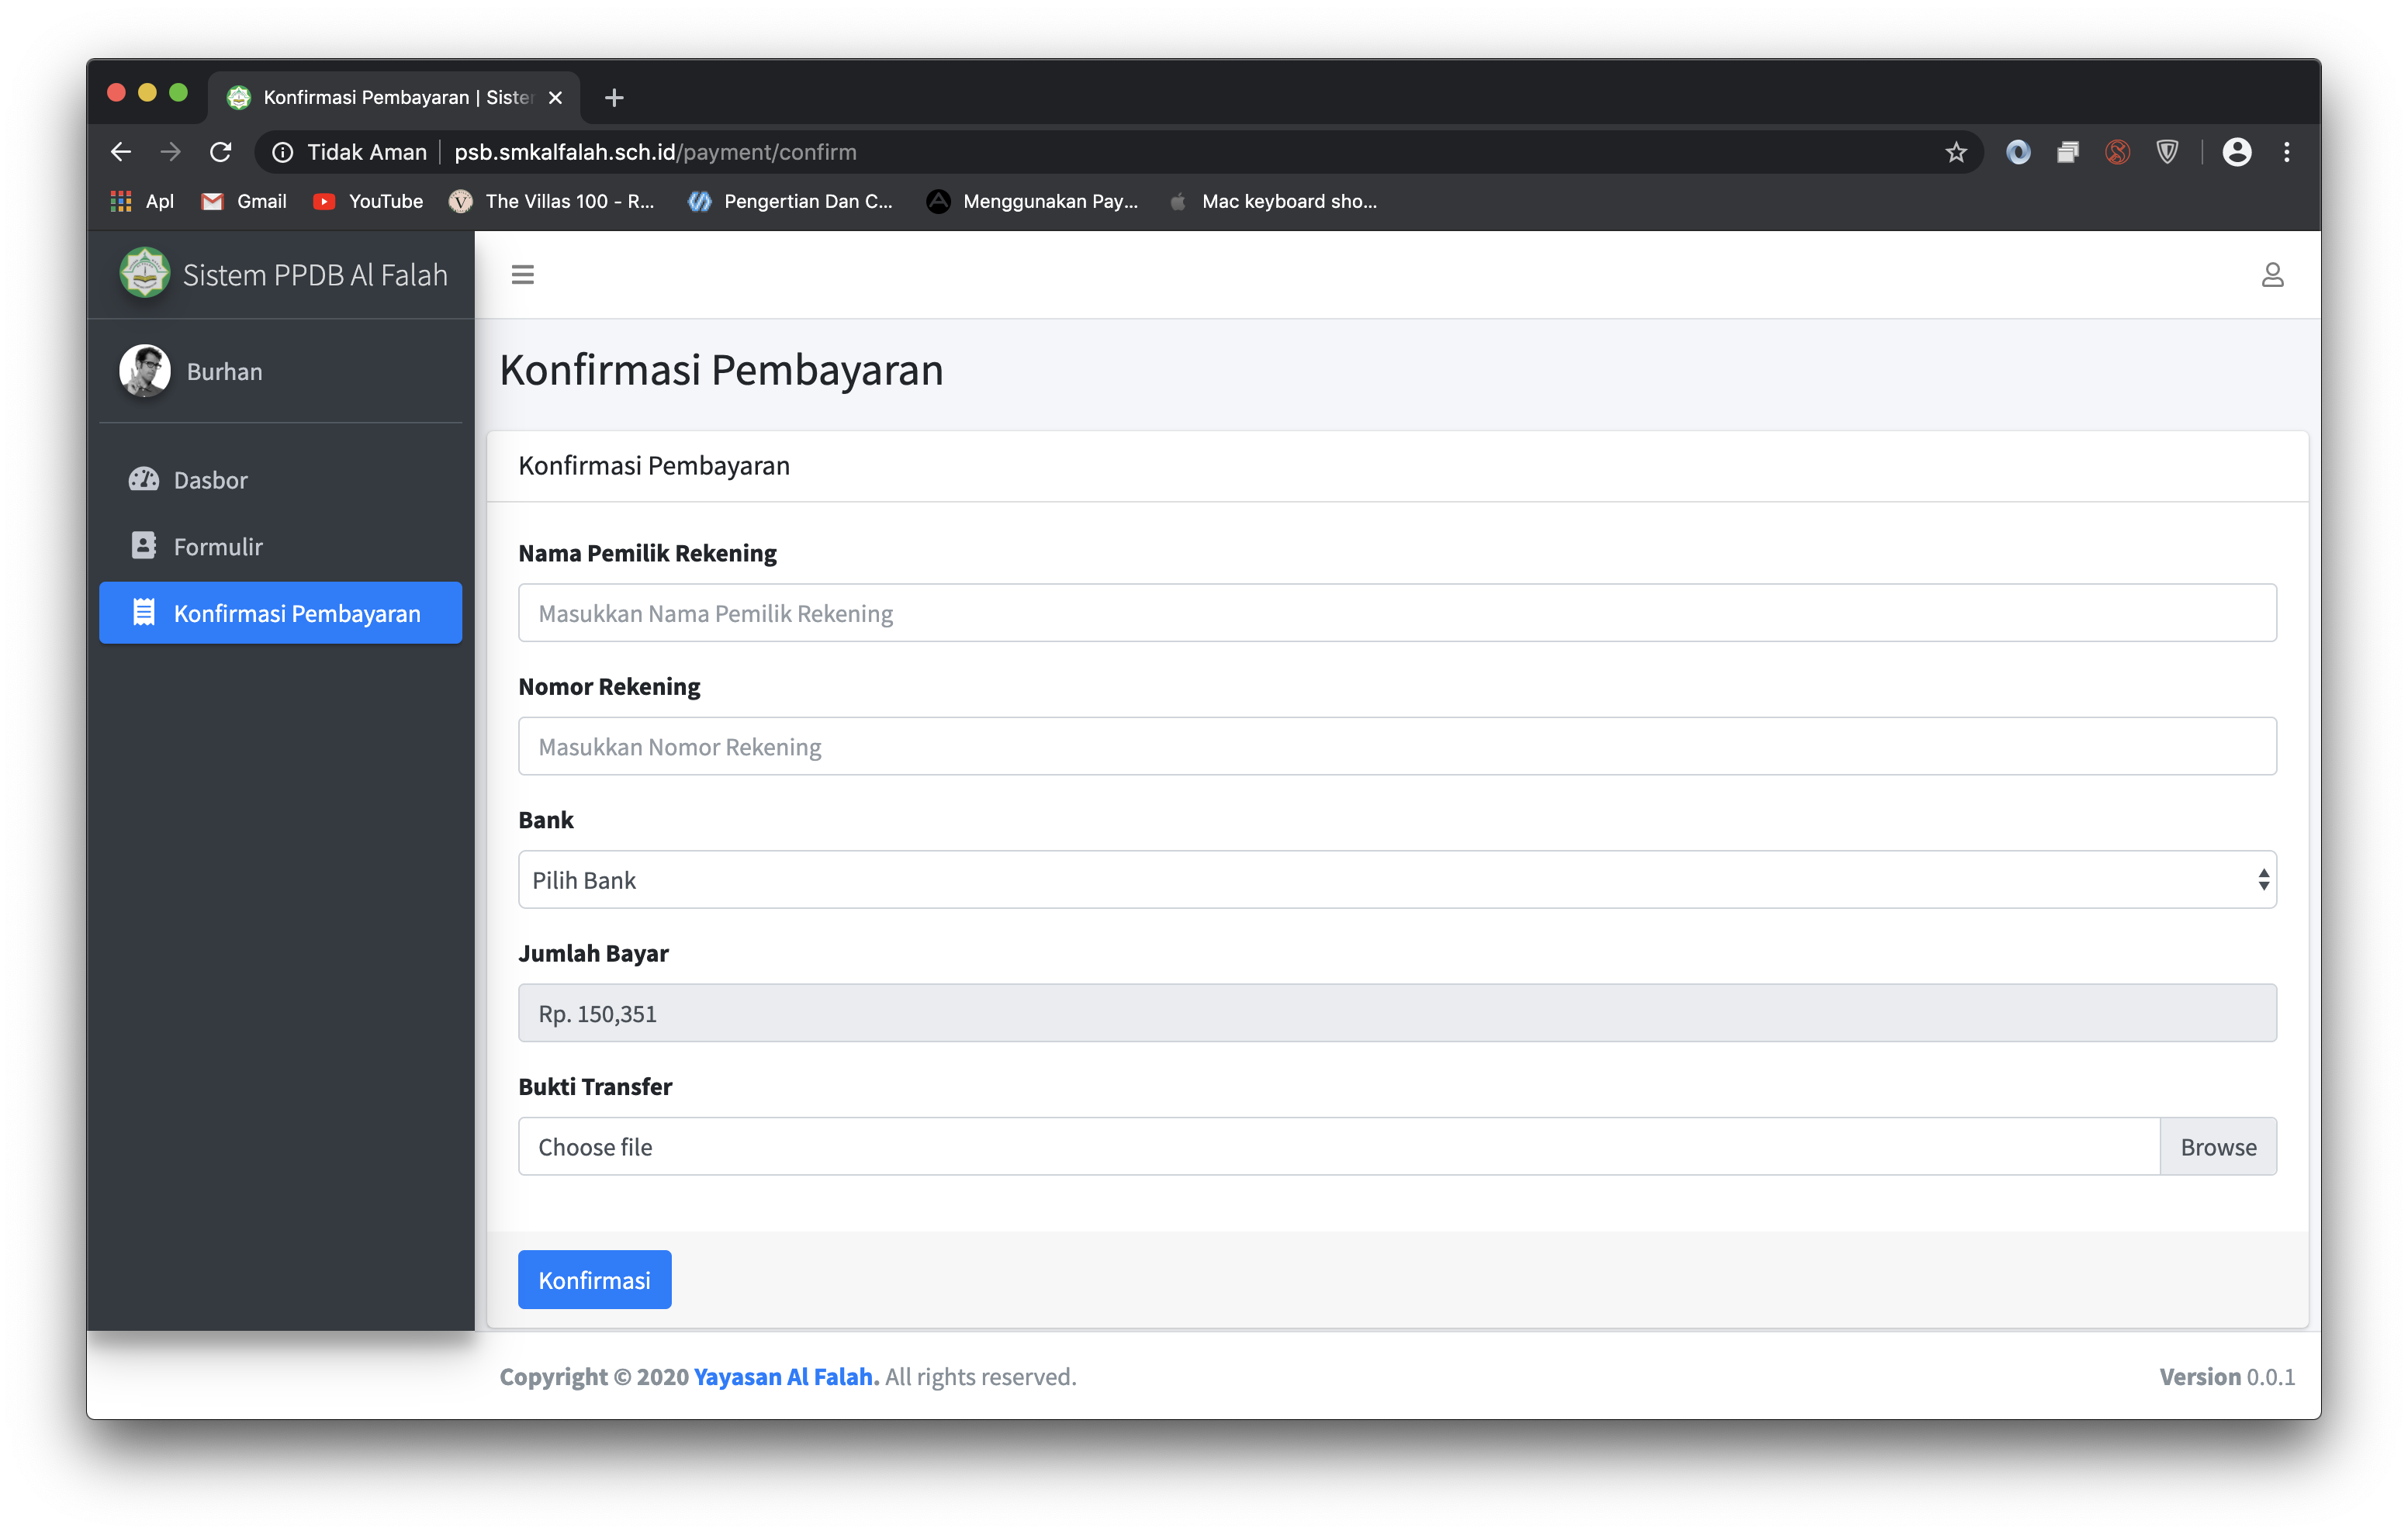Open a new browser tab
The height and width of the screenshot is (1534, 2408).
614,97
